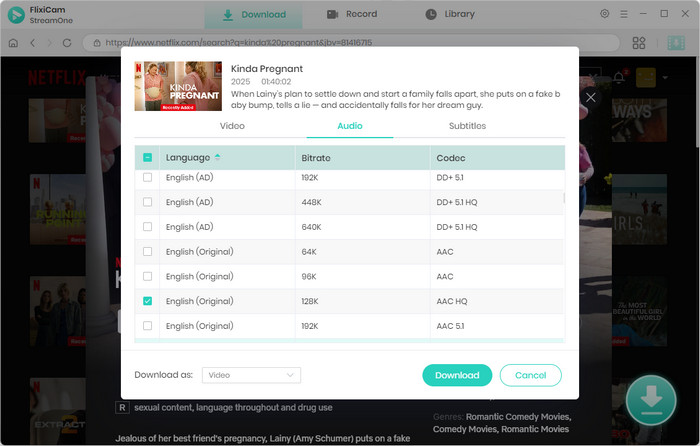Image resolution: width=700 pixels, height=446 pixels.
Task: Navigate forward with the right arrow icon
Action: [50, 43]
